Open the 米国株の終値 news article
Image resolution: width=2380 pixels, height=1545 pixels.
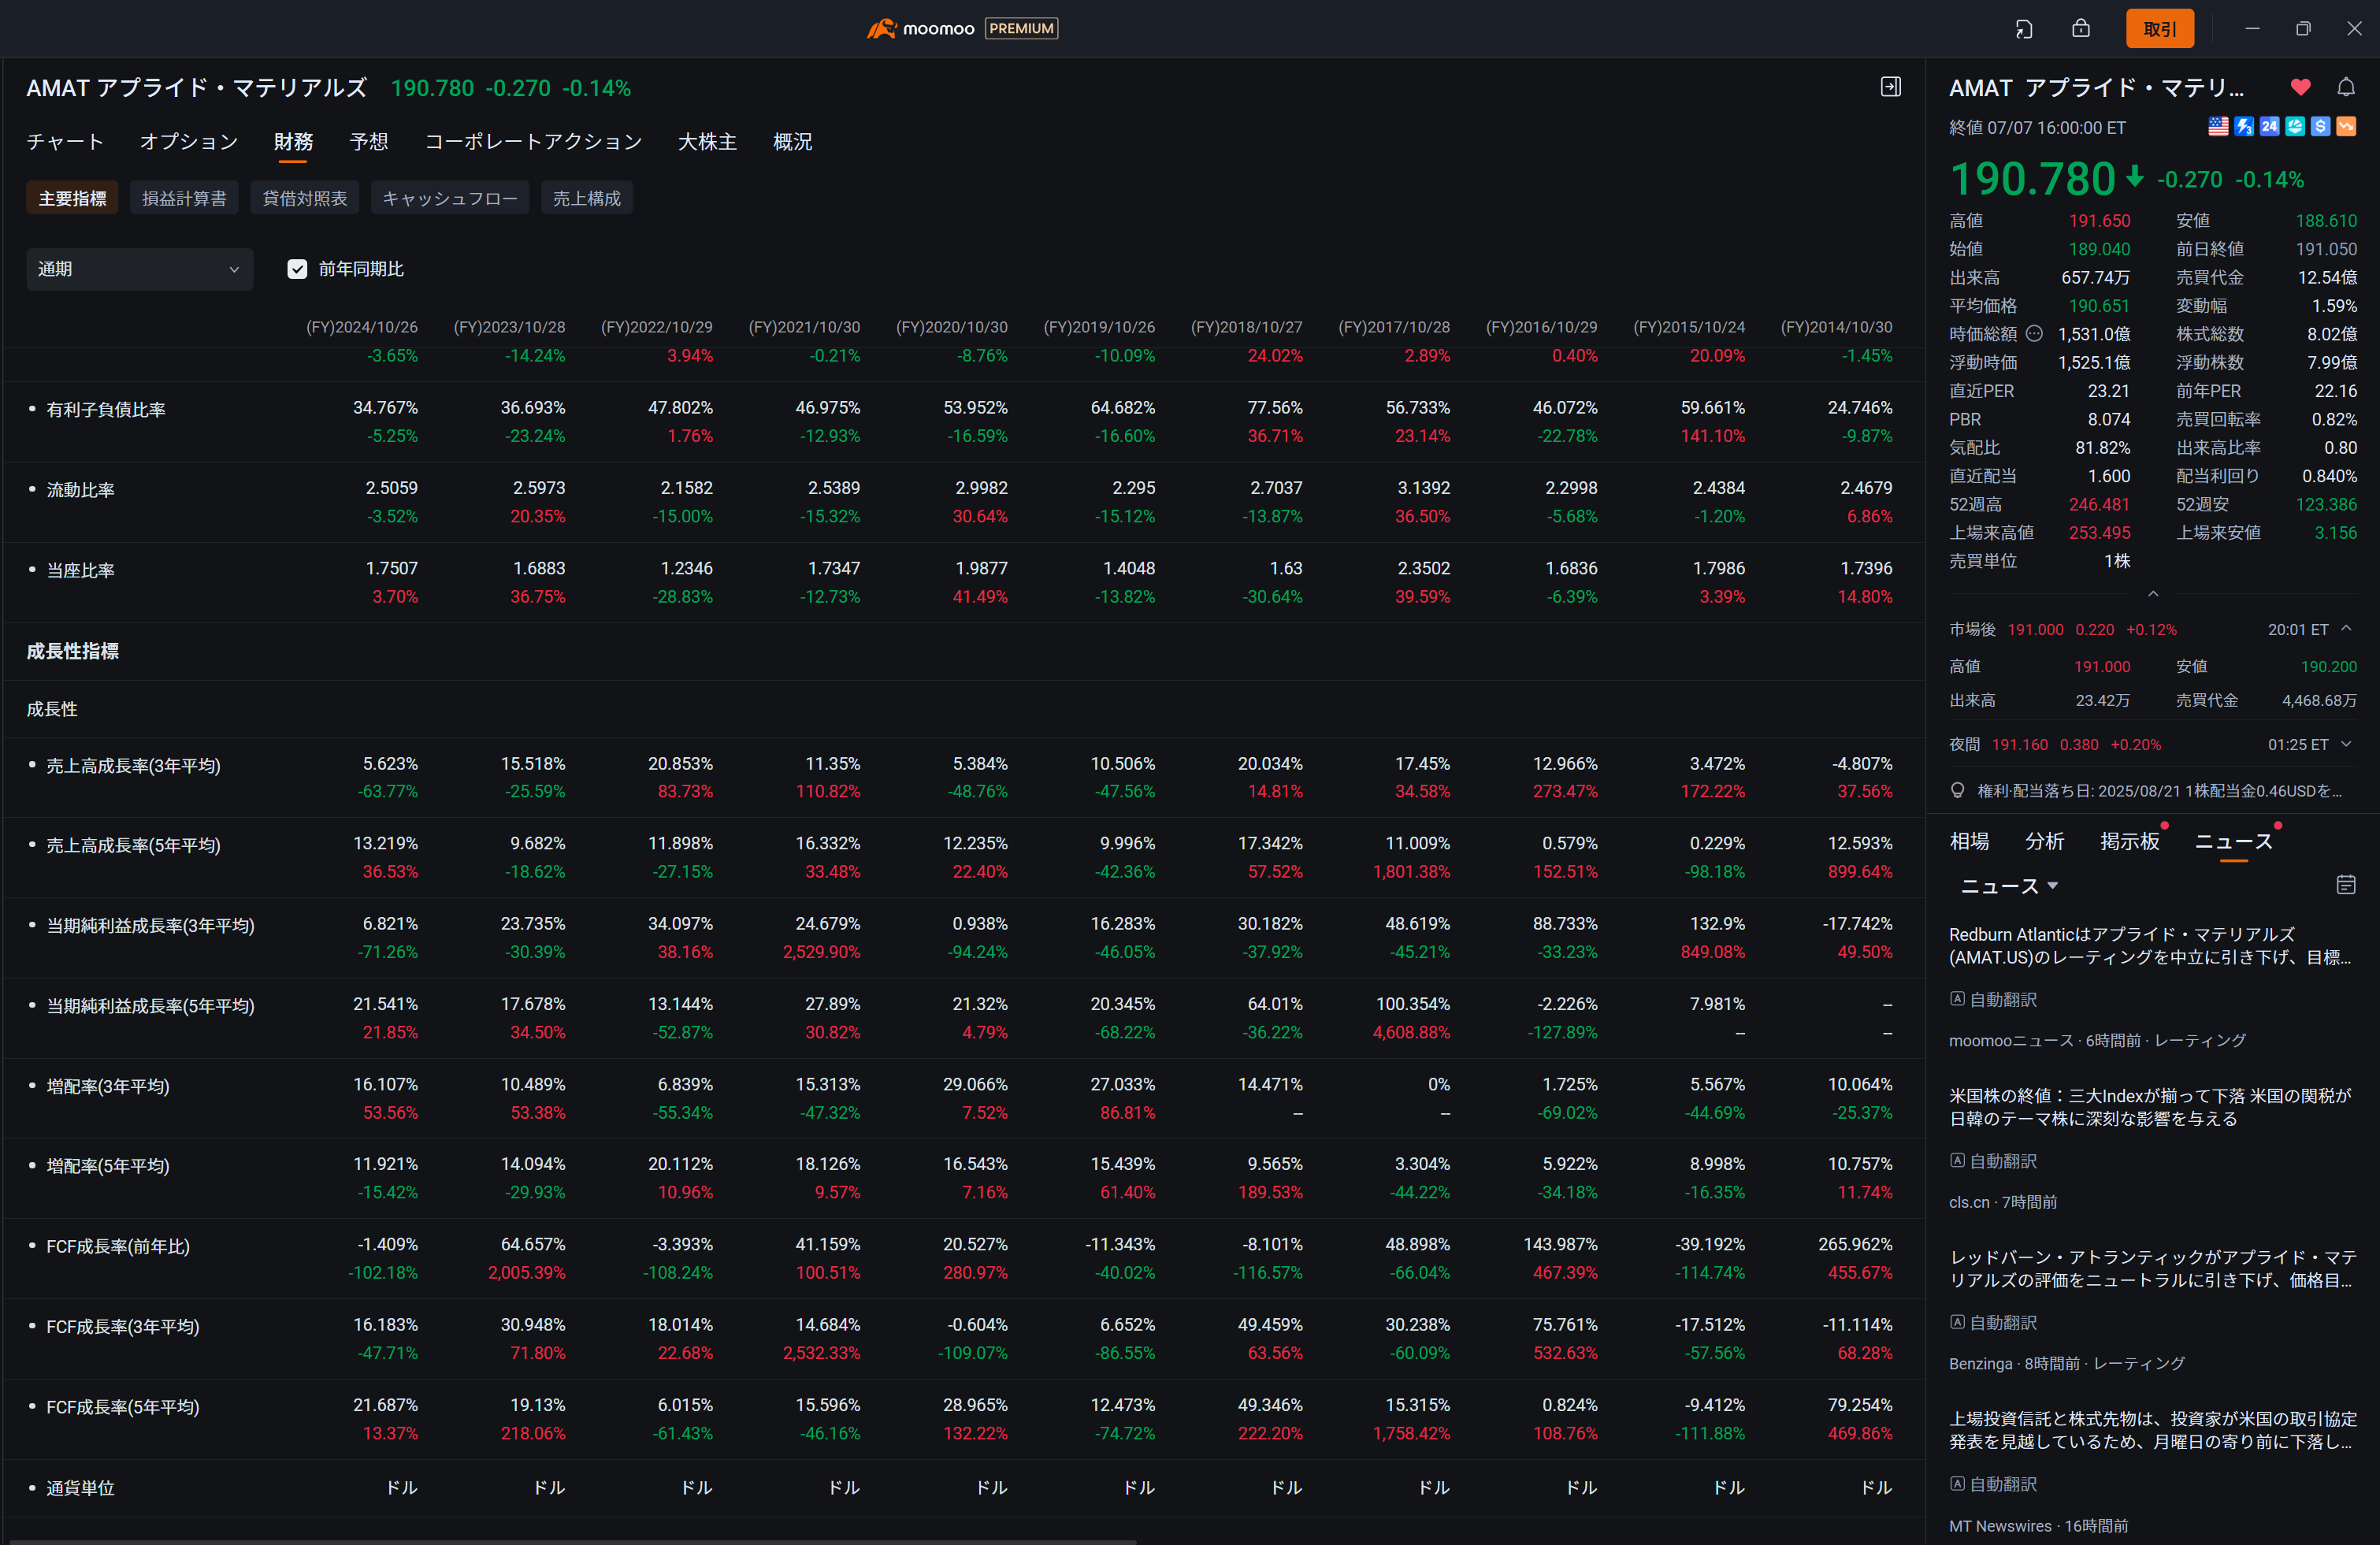(2150, 1107)
